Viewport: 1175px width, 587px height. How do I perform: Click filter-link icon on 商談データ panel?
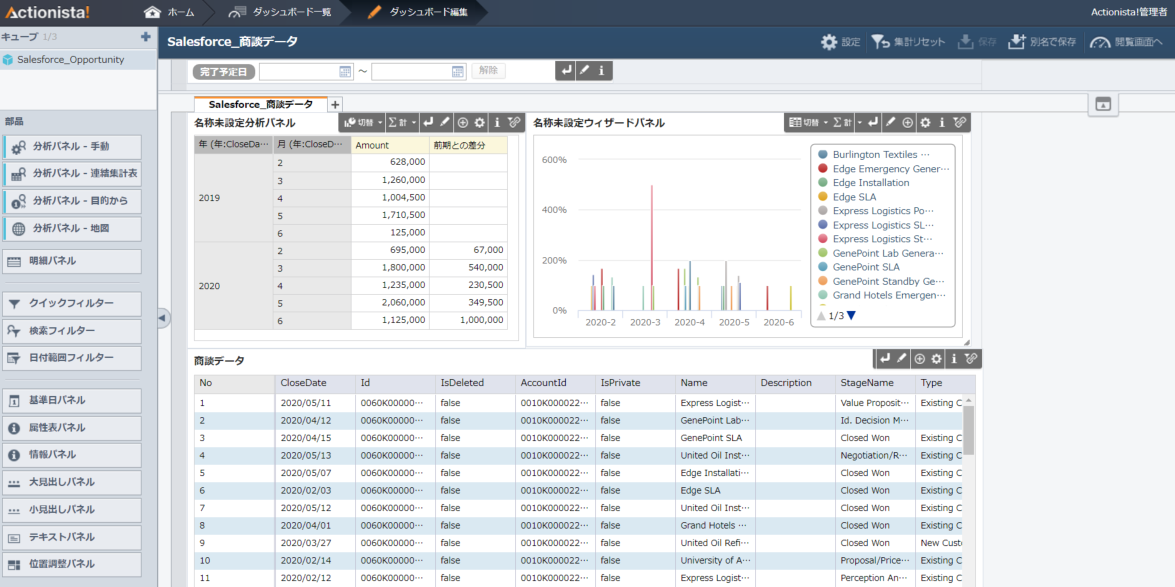tap(971, 359)
